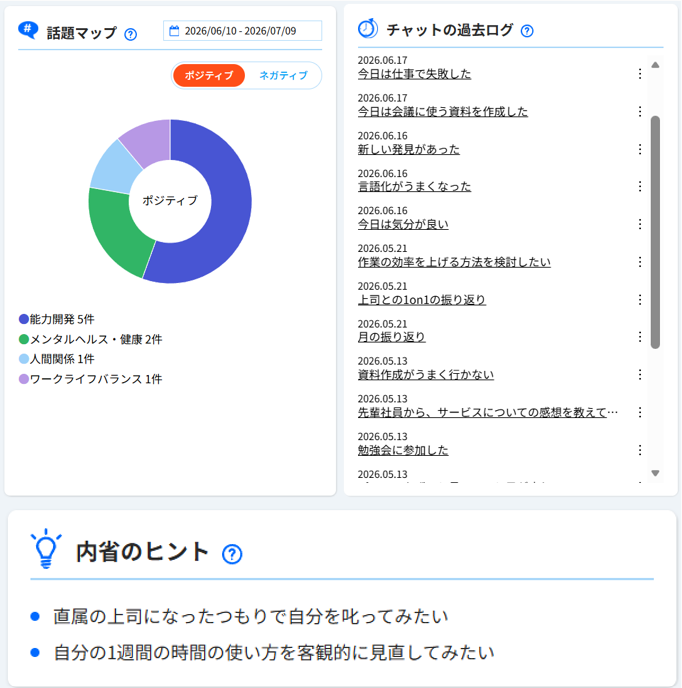Click the hint 直属の上司になったつもりで自分を叱ってみたい
This screenshot has width=682, height=688.
pyautogui.click(x=251, y=616)
